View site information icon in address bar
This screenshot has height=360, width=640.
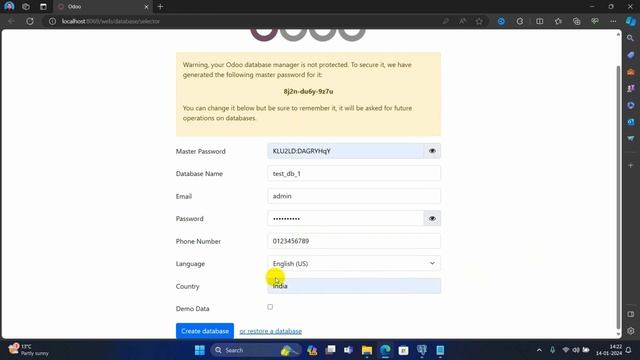[53, 21]
